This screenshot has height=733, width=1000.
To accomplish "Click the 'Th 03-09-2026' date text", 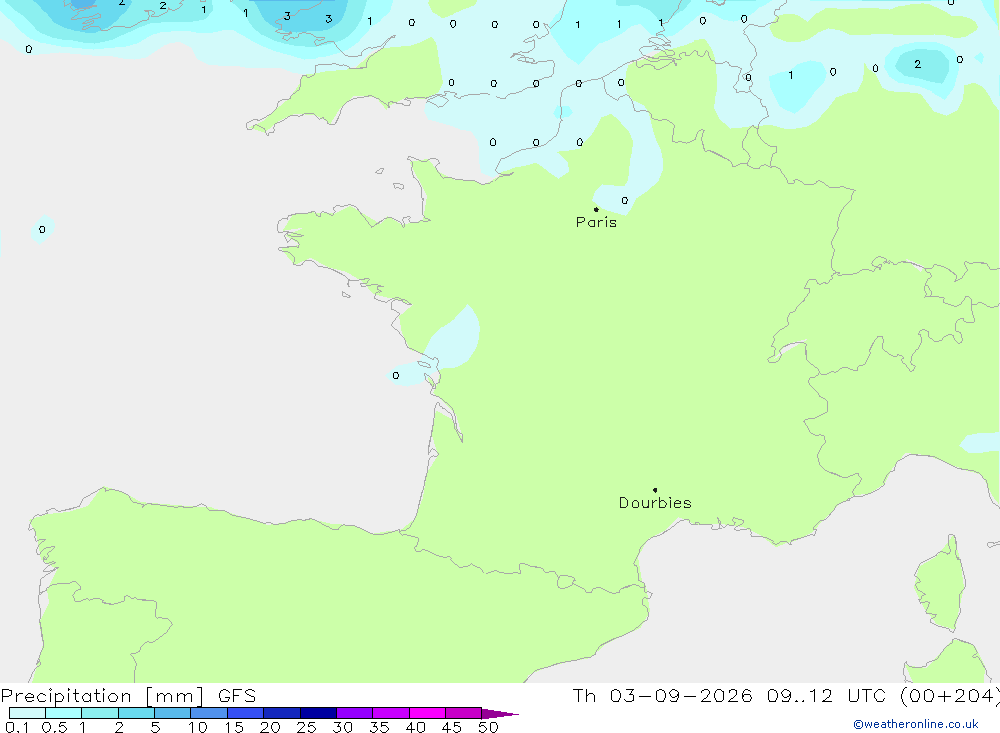I will [662, 696].
